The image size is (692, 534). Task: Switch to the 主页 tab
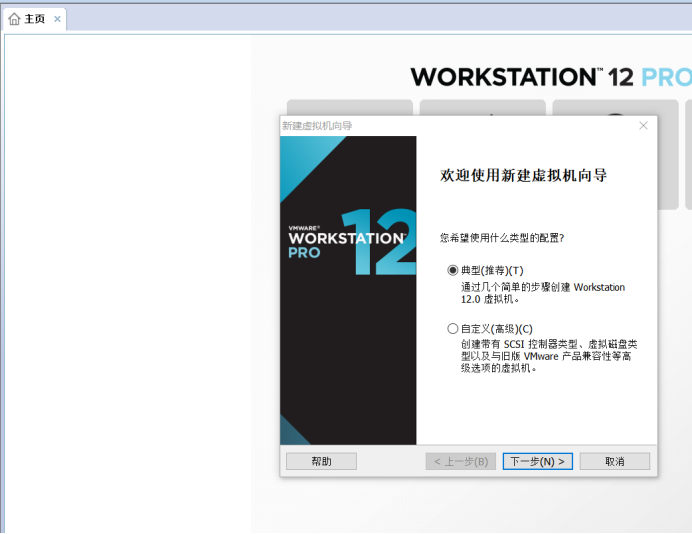[34, 19]
